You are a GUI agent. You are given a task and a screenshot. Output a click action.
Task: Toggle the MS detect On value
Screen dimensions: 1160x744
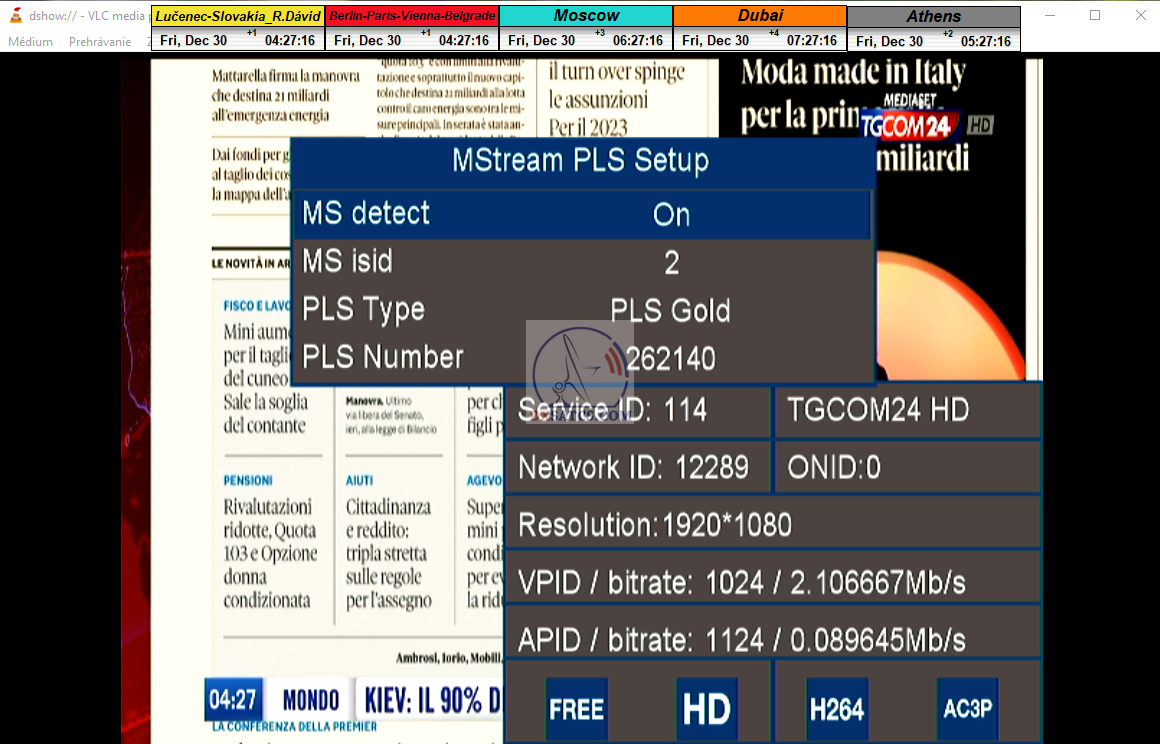click(x=671, y=215)
